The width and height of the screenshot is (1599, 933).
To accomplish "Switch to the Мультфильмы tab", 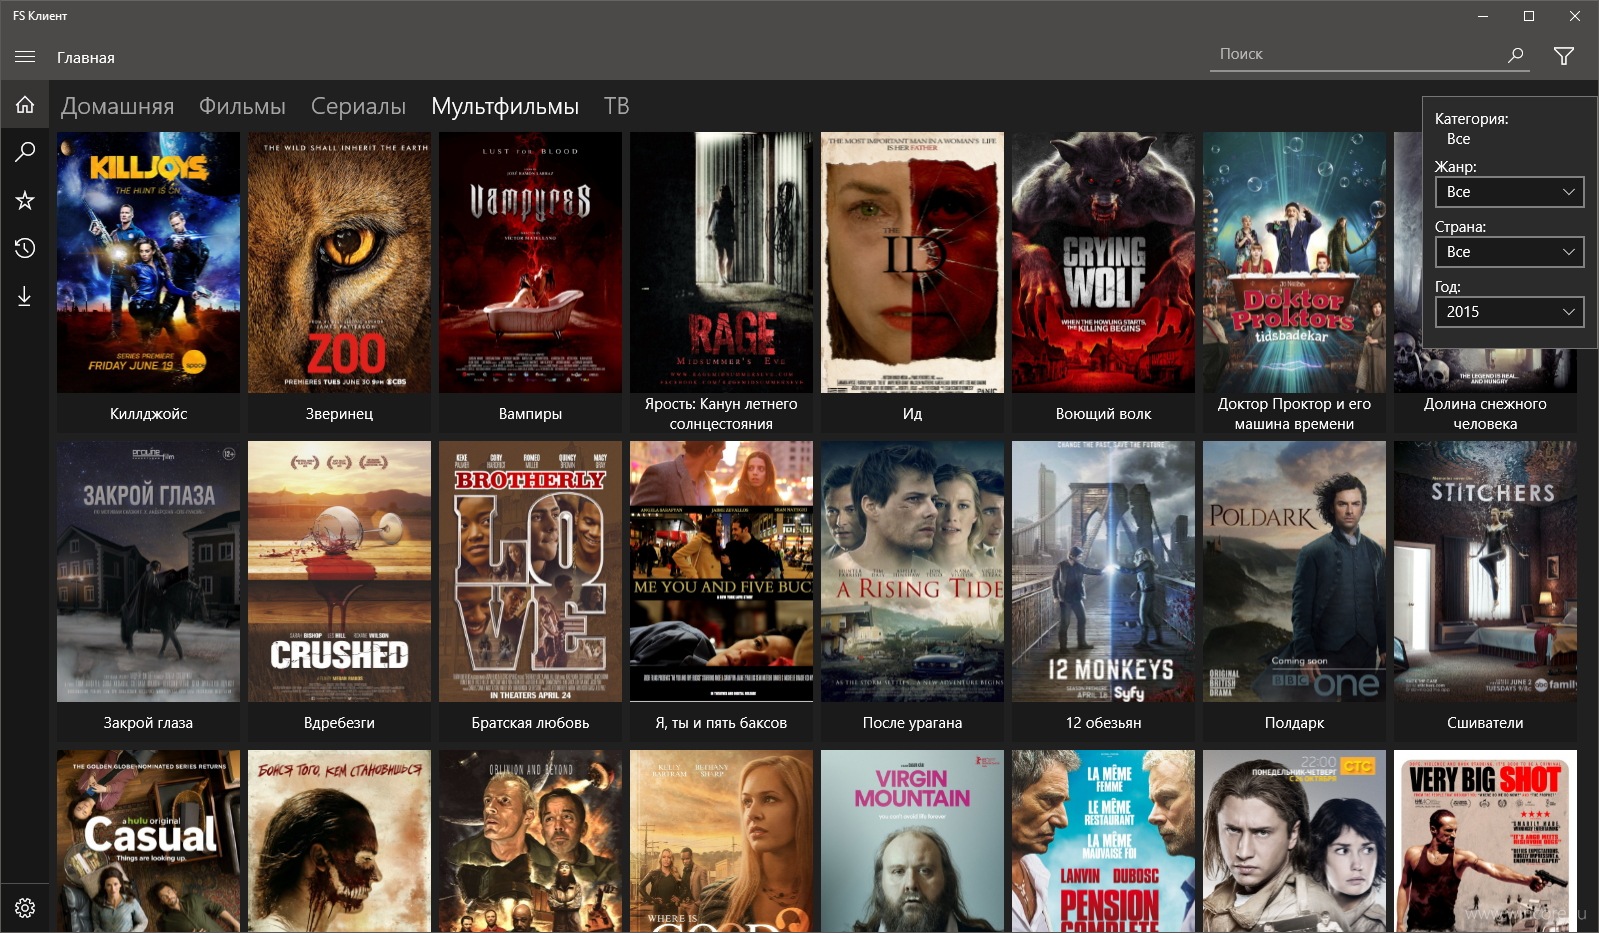I will pos(505,106).
